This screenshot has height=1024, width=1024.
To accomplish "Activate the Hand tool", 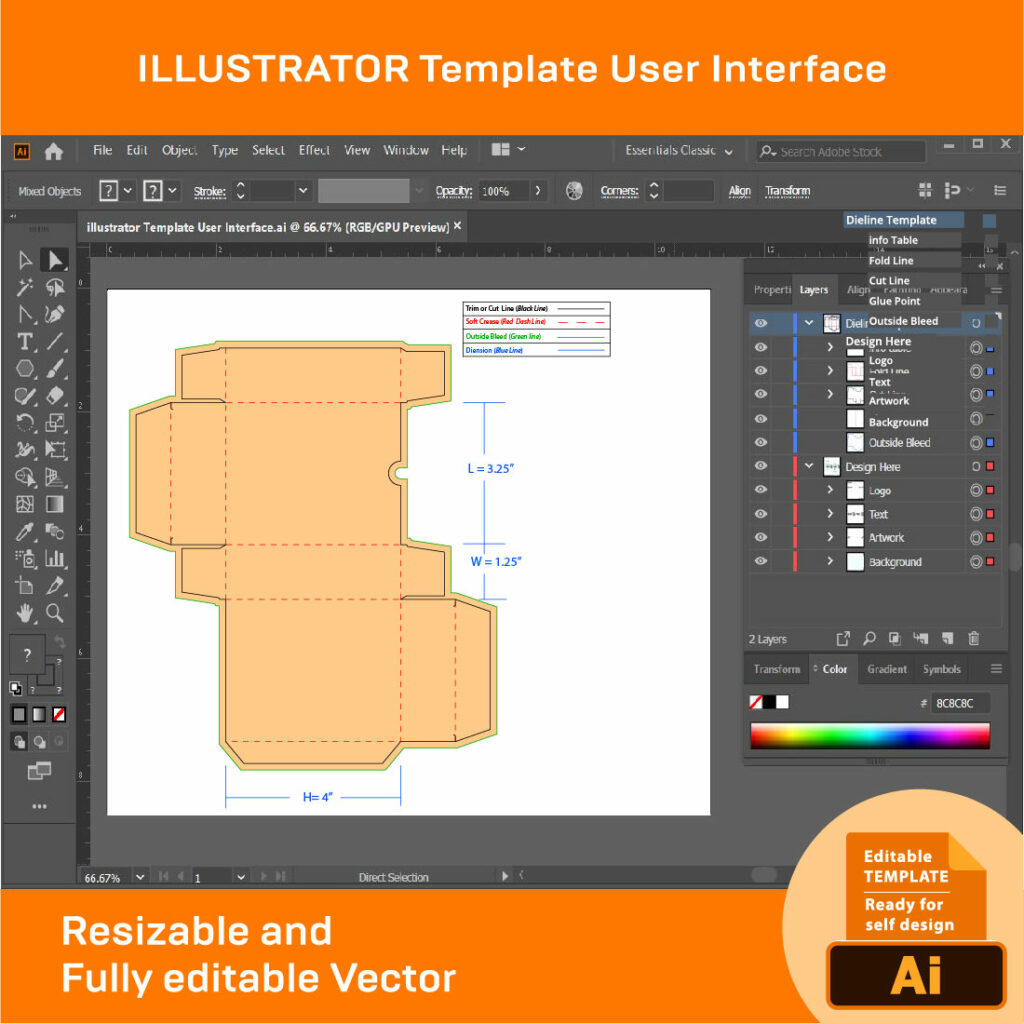I will 25,612.
